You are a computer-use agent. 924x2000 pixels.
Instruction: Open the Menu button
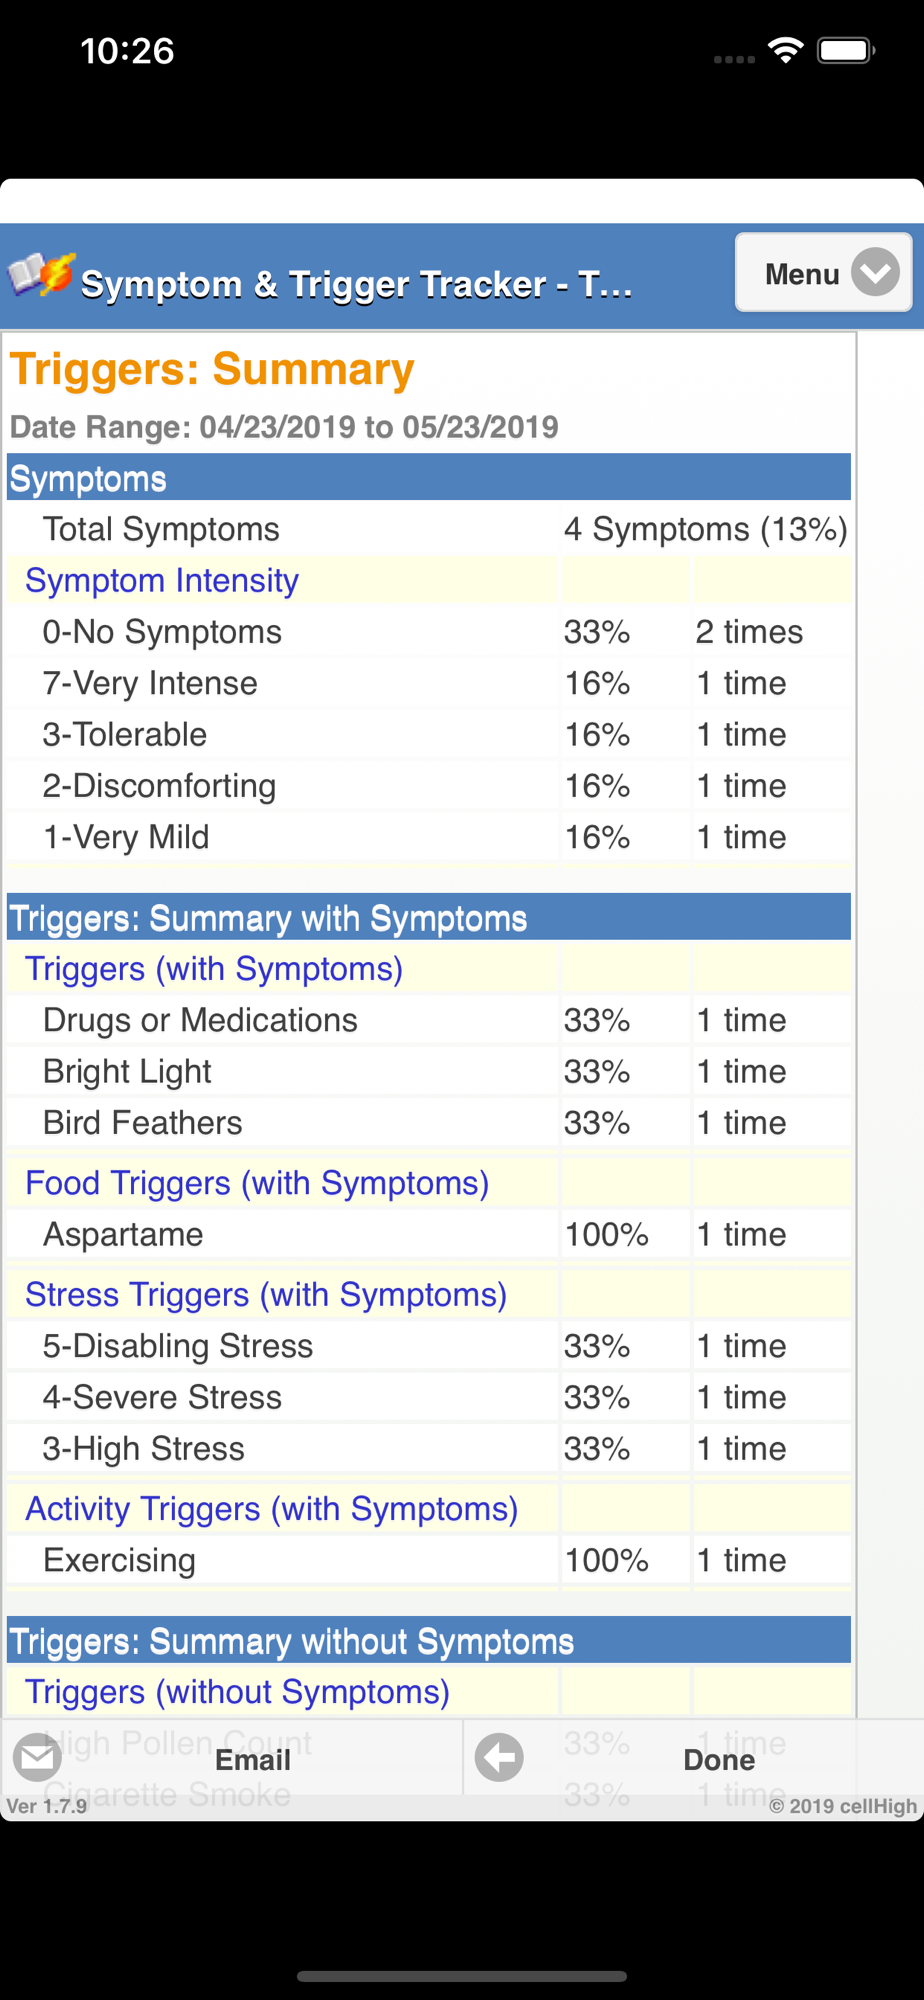click(802, 273)
